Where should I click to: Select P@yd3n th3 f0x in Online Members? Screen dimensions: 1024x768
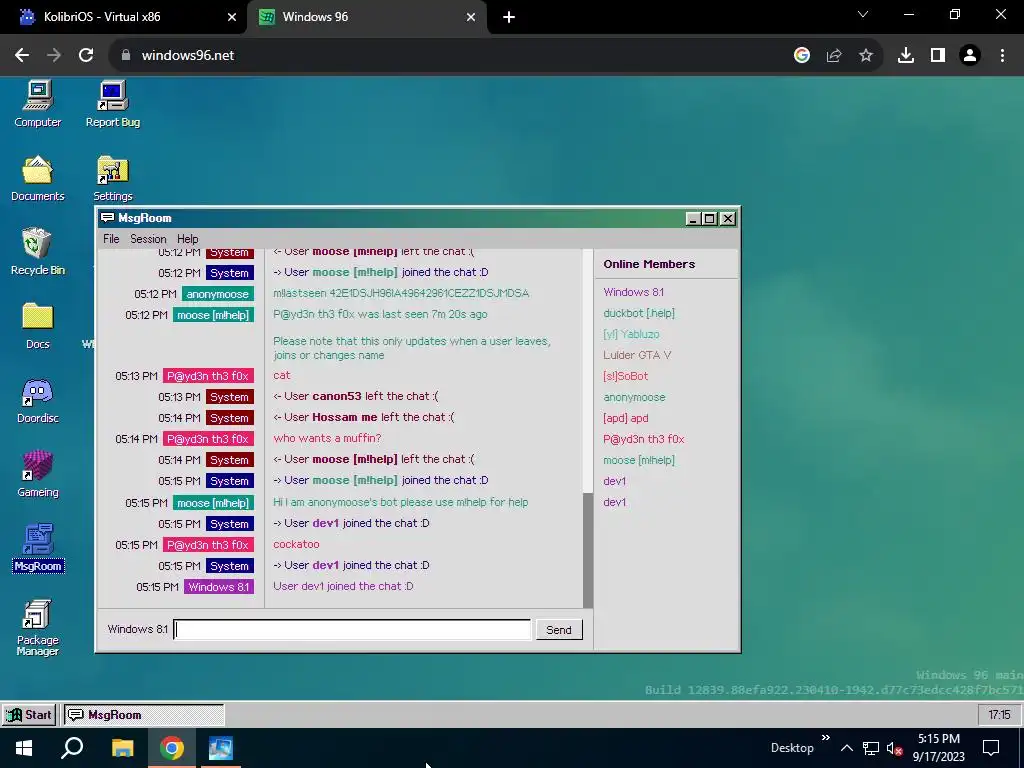[x=643, y=439]
